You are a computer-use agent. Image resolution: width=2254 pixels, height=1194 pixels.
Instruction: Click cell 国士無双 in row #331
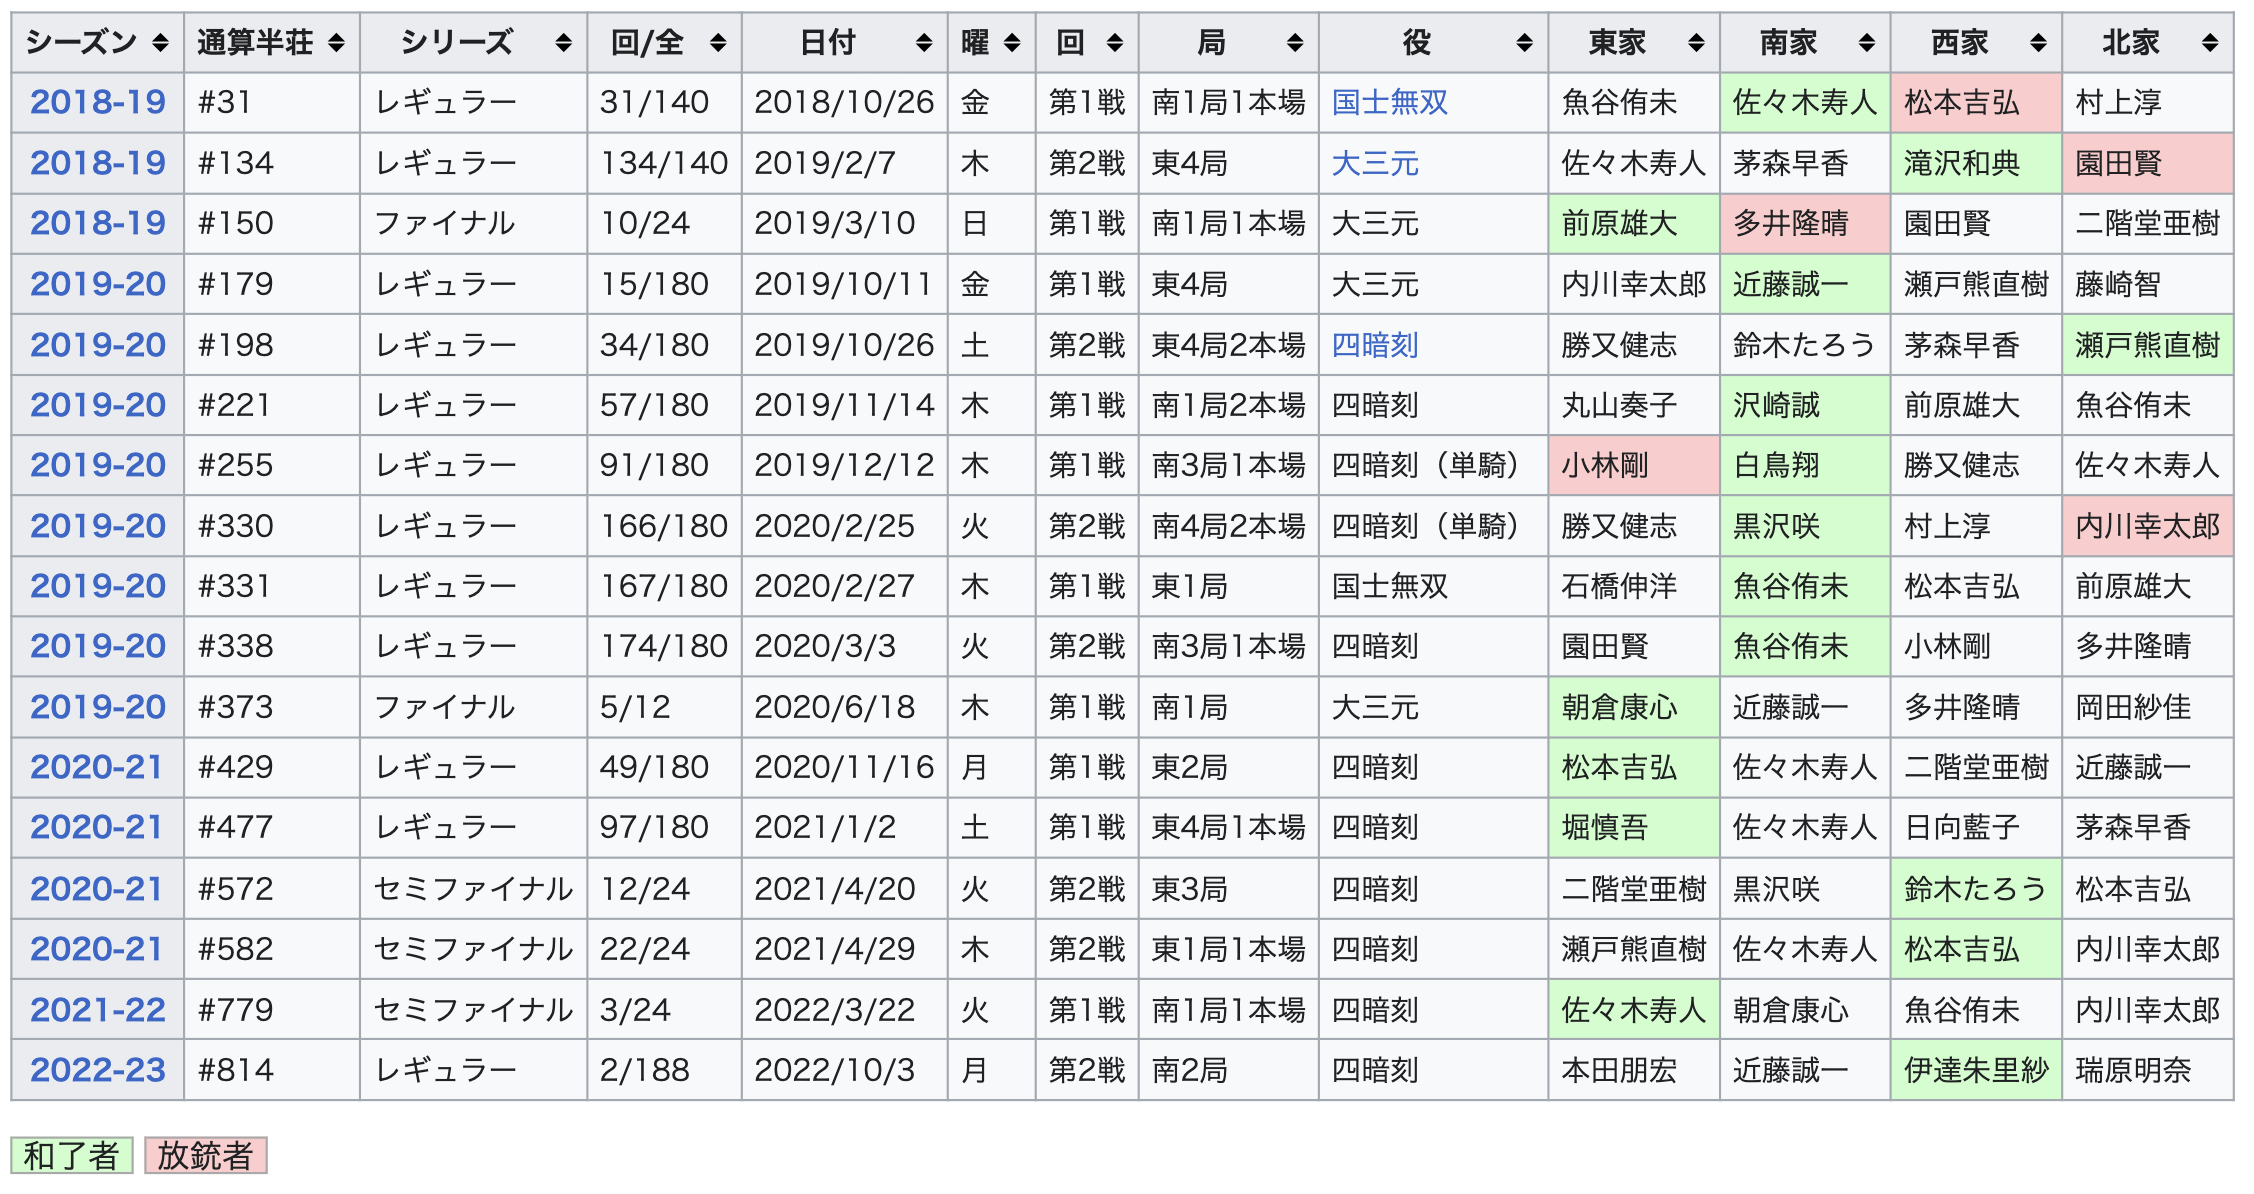[1433, 586]
